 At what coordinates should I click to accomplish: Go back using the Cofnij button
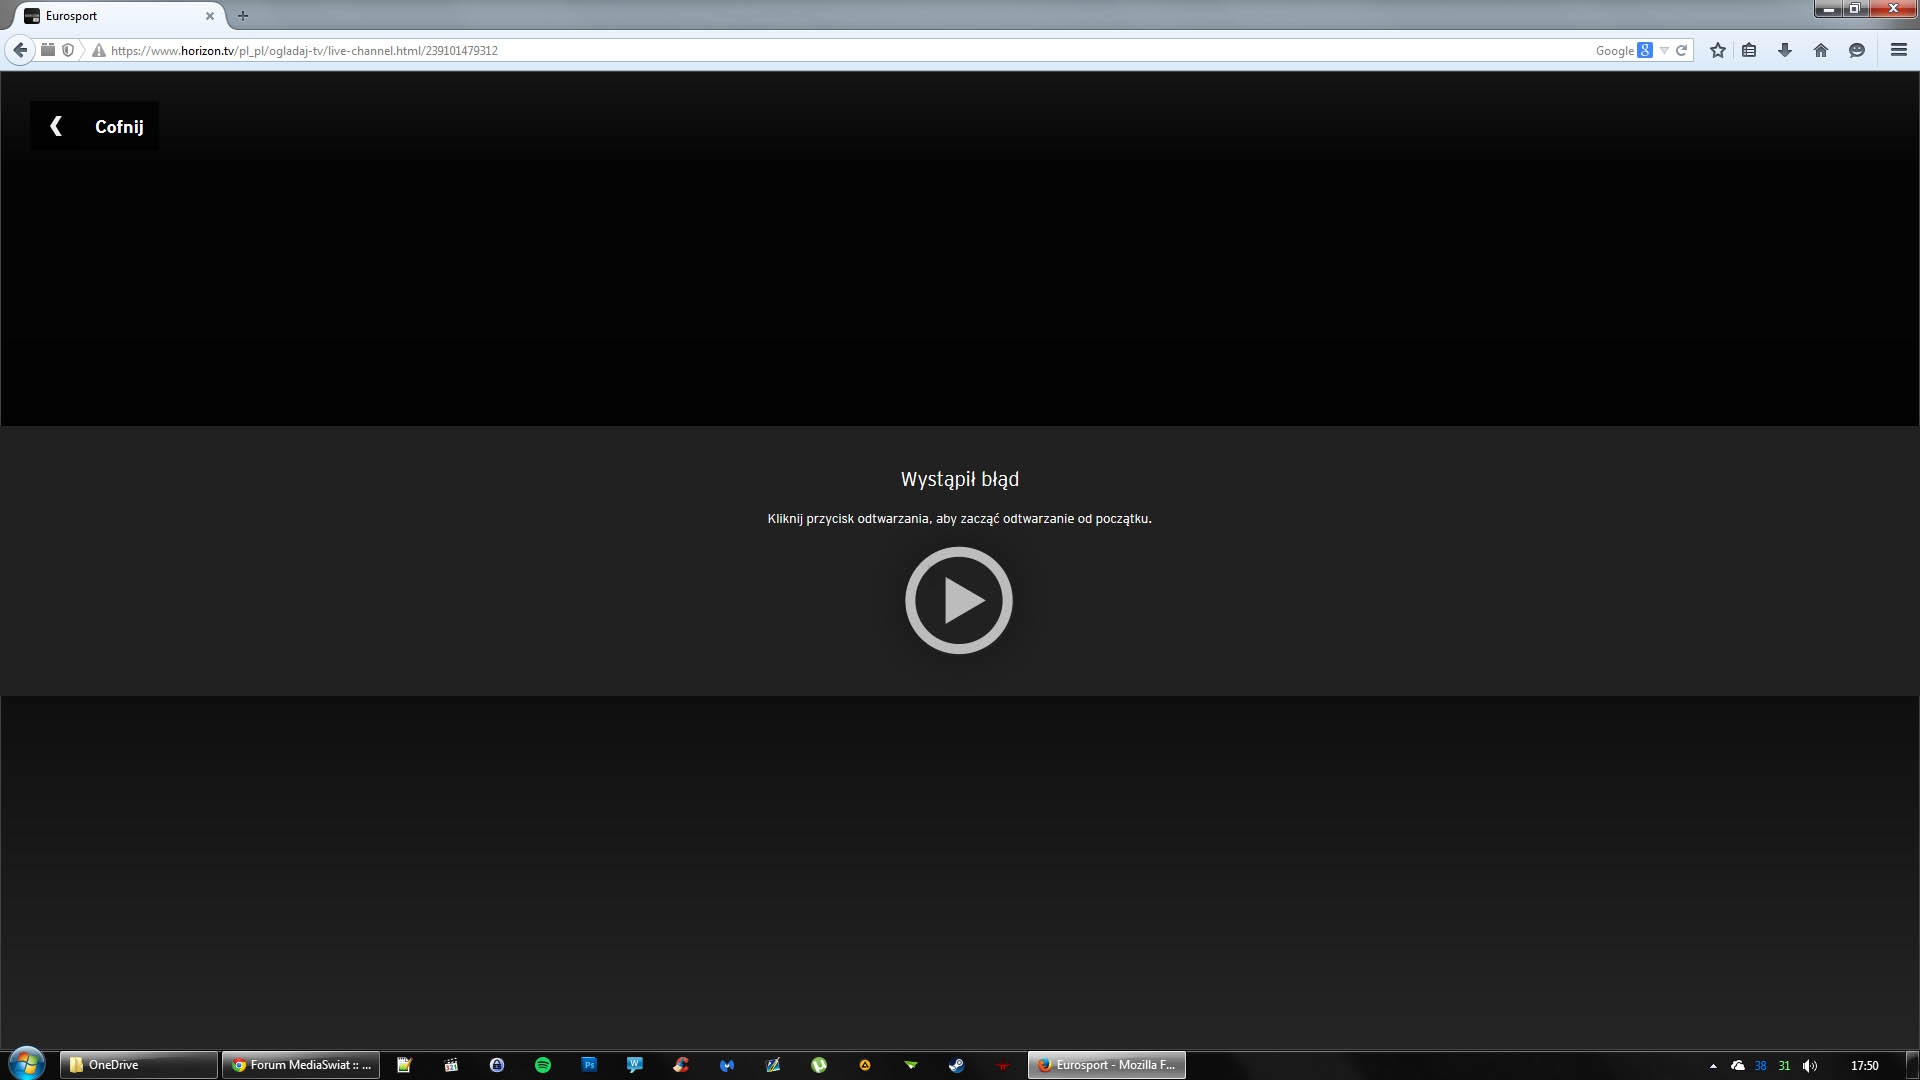tap(95, 126)
